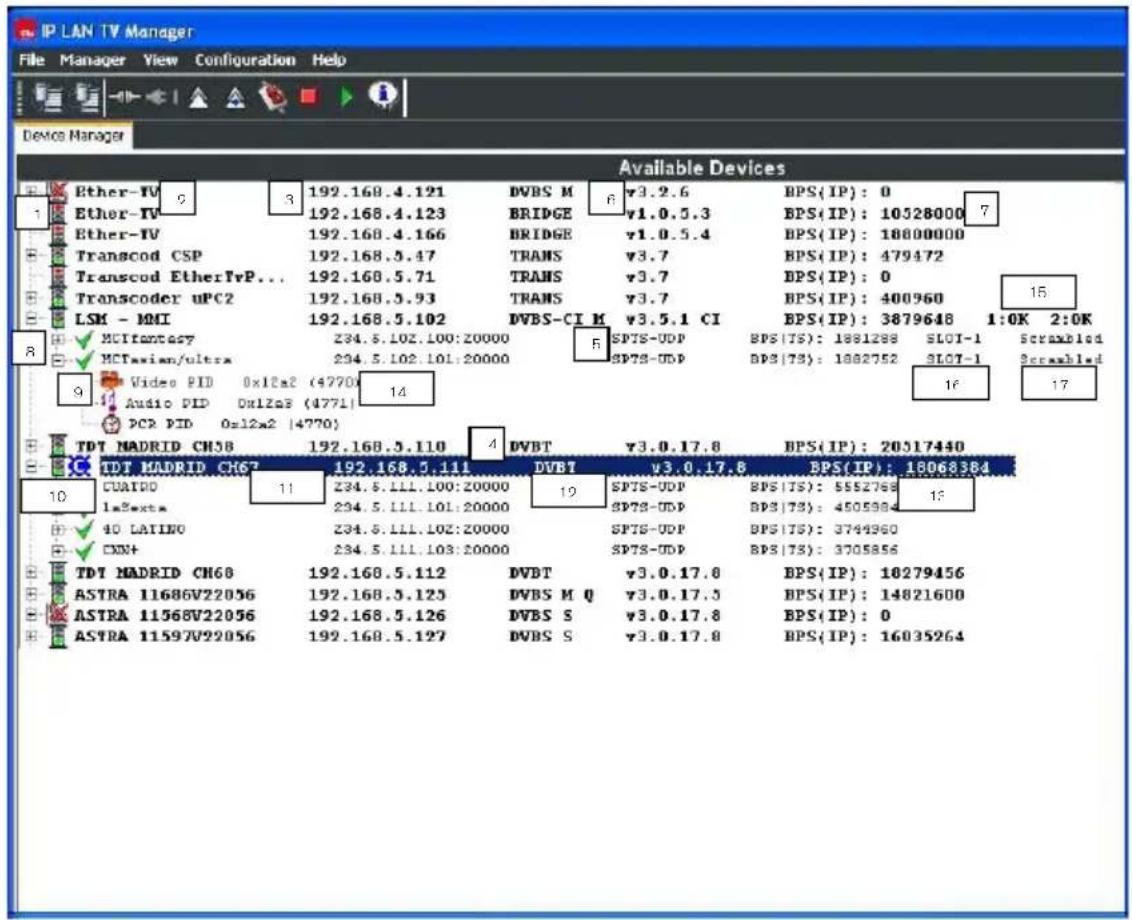This screenshot has width=1132, height=920.
Task: Select the ASTRA 11568V22056 device name
Action: 165,615
